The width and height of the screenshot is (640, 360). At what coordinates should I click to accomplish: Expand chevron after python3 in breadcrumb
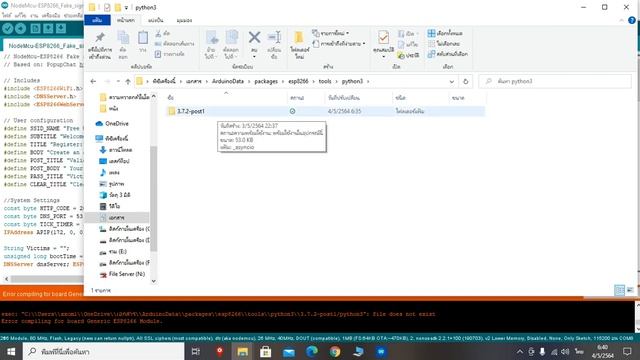click(x=368, y=82)
